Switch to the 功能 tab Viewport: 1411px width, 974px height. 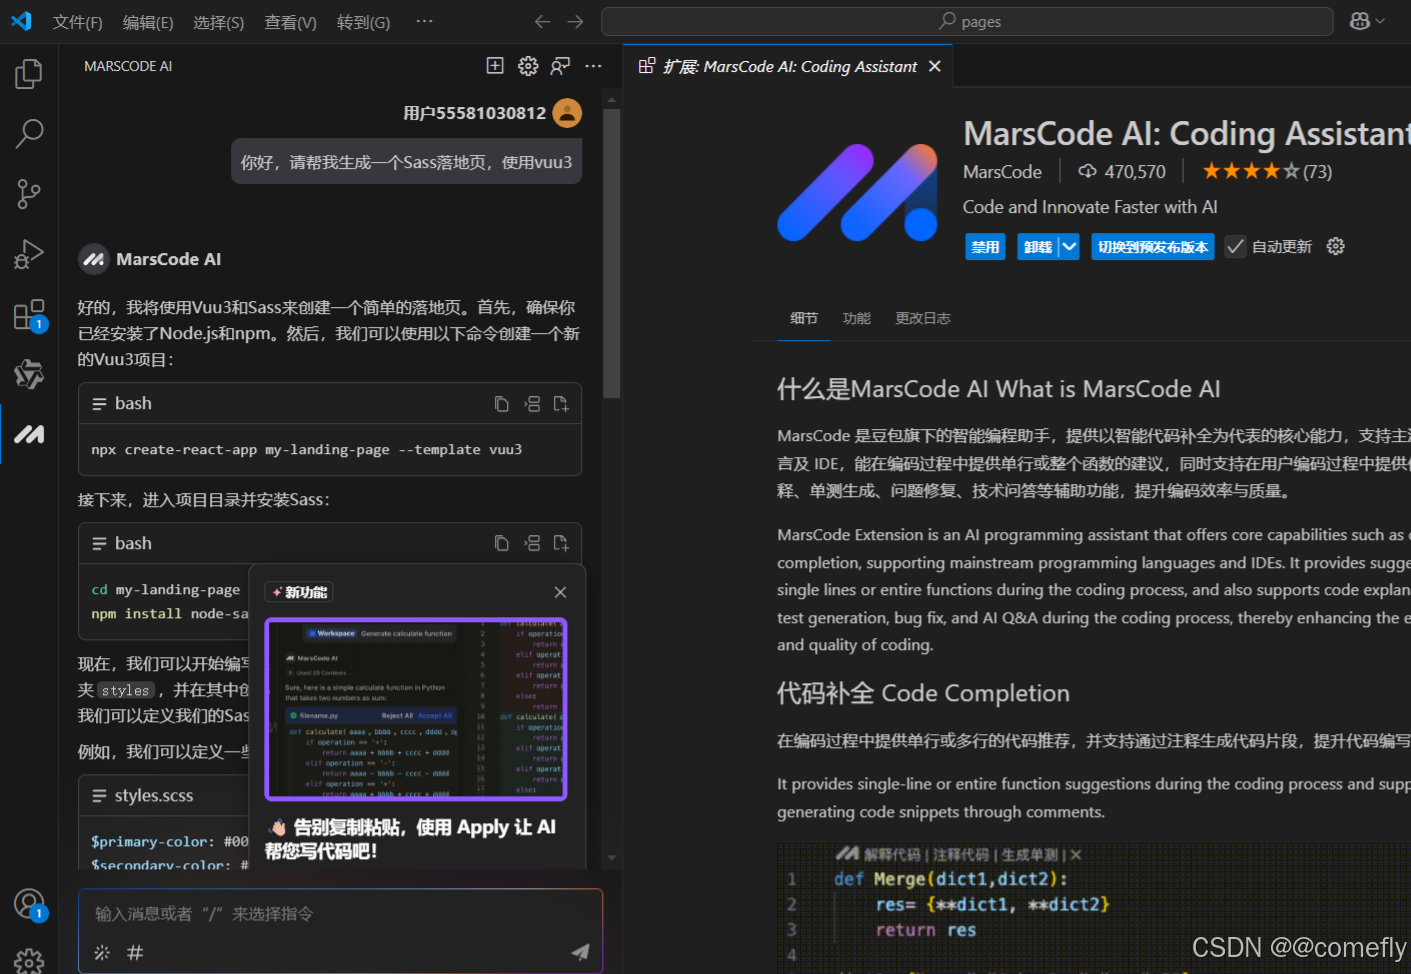[856, 318]
